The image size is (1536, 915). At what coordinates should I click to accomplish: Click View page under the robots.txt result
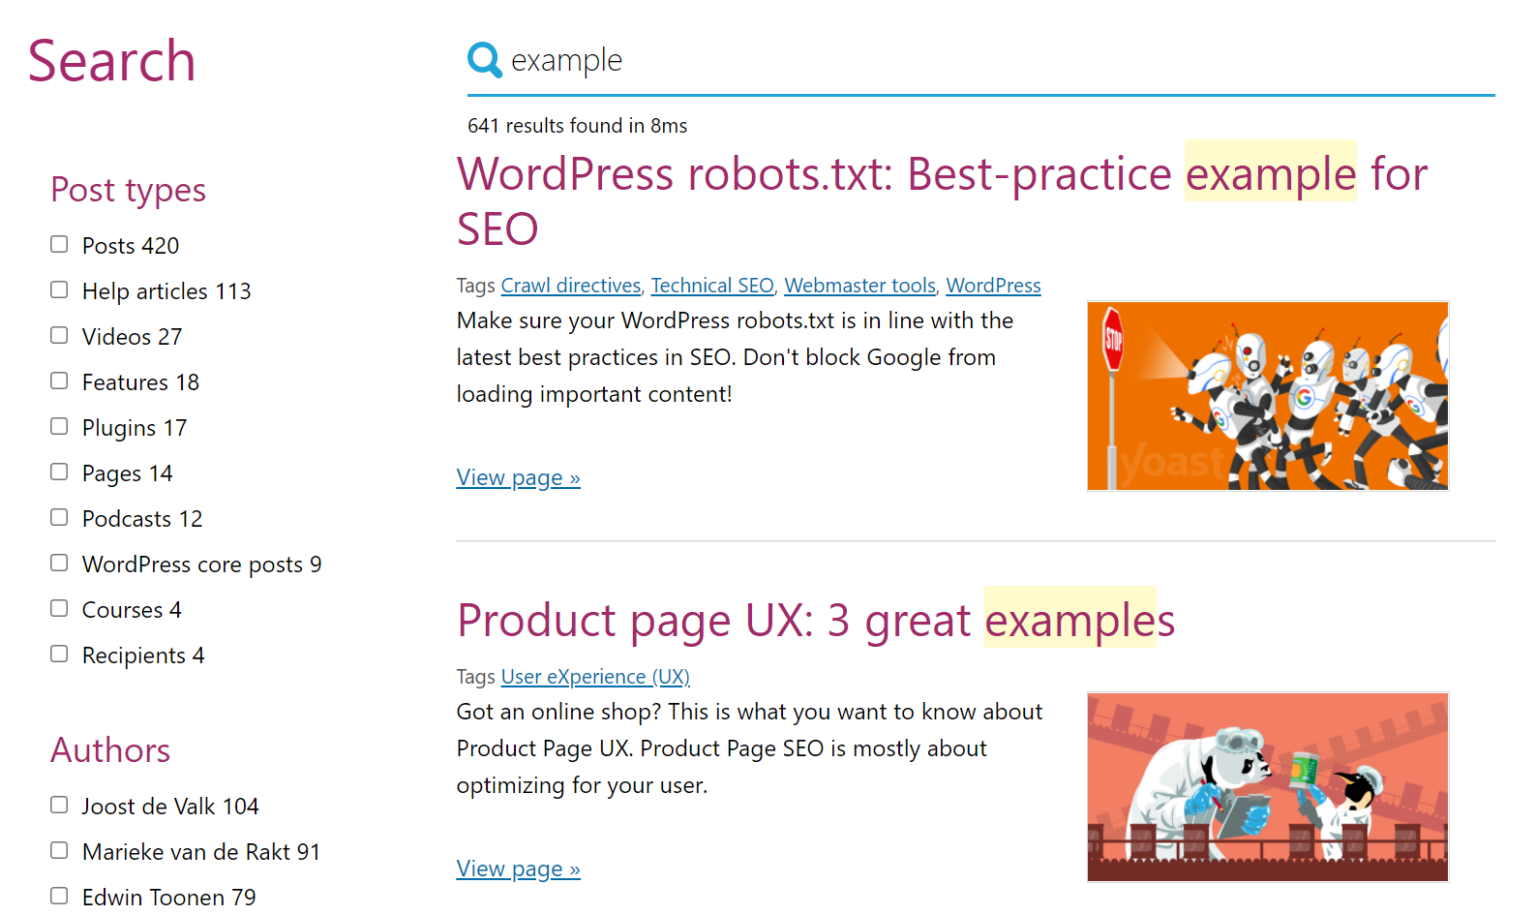coord(518,477)
